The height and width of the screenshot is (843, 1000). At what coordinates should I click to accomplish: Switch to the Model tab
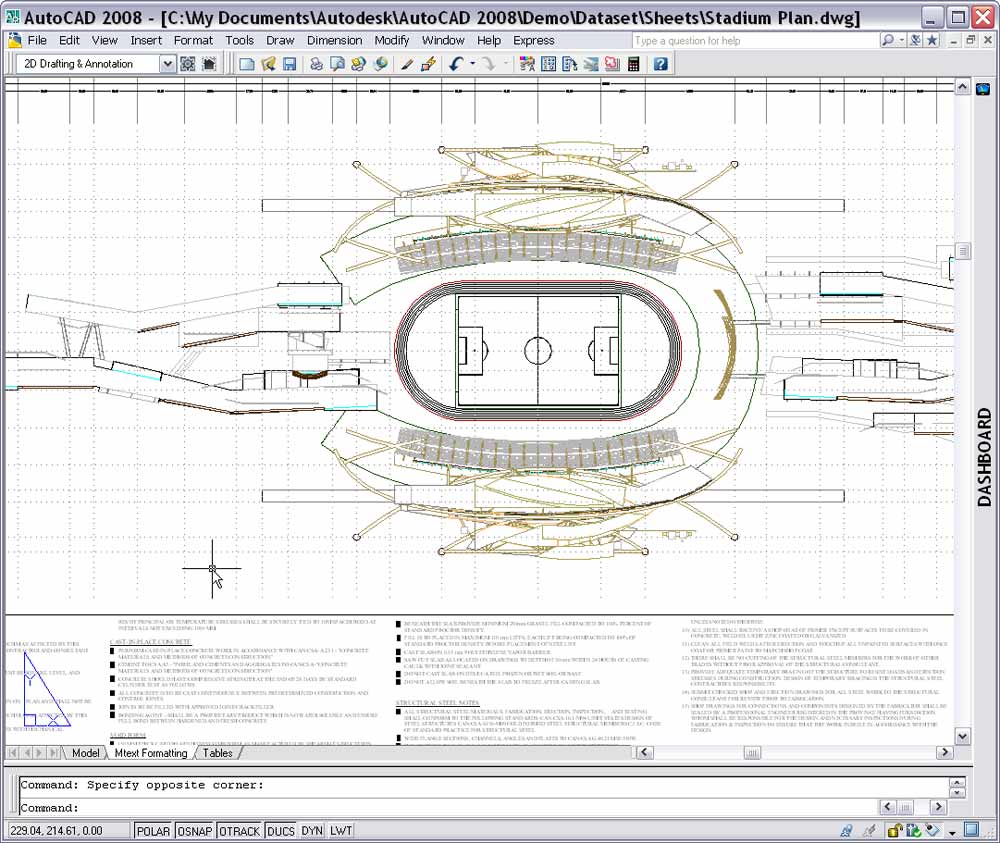[85, 753]
